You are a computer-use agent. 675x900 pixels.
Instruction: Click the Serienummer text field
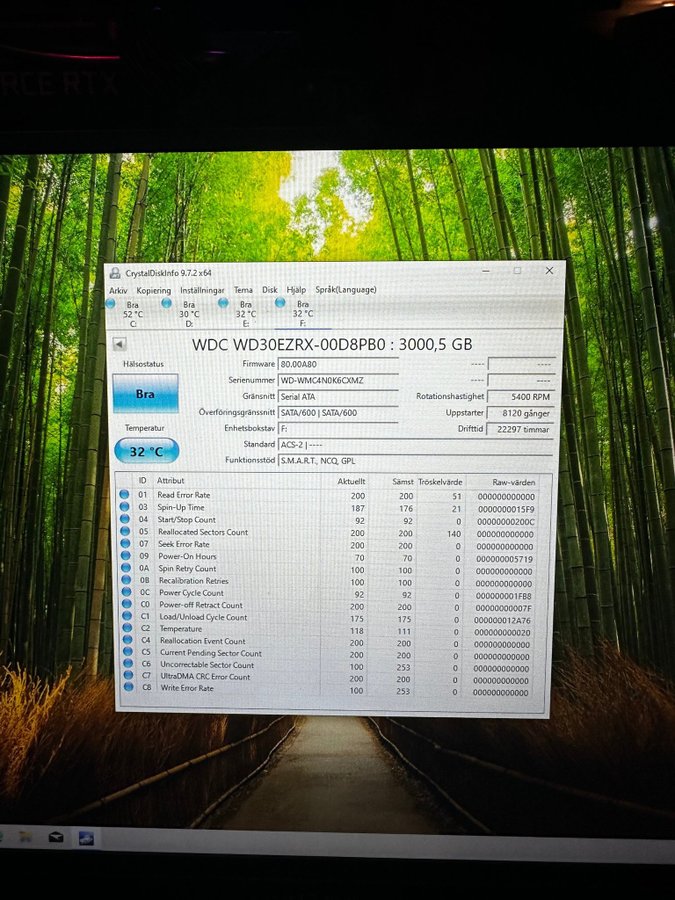coord(338,381)
